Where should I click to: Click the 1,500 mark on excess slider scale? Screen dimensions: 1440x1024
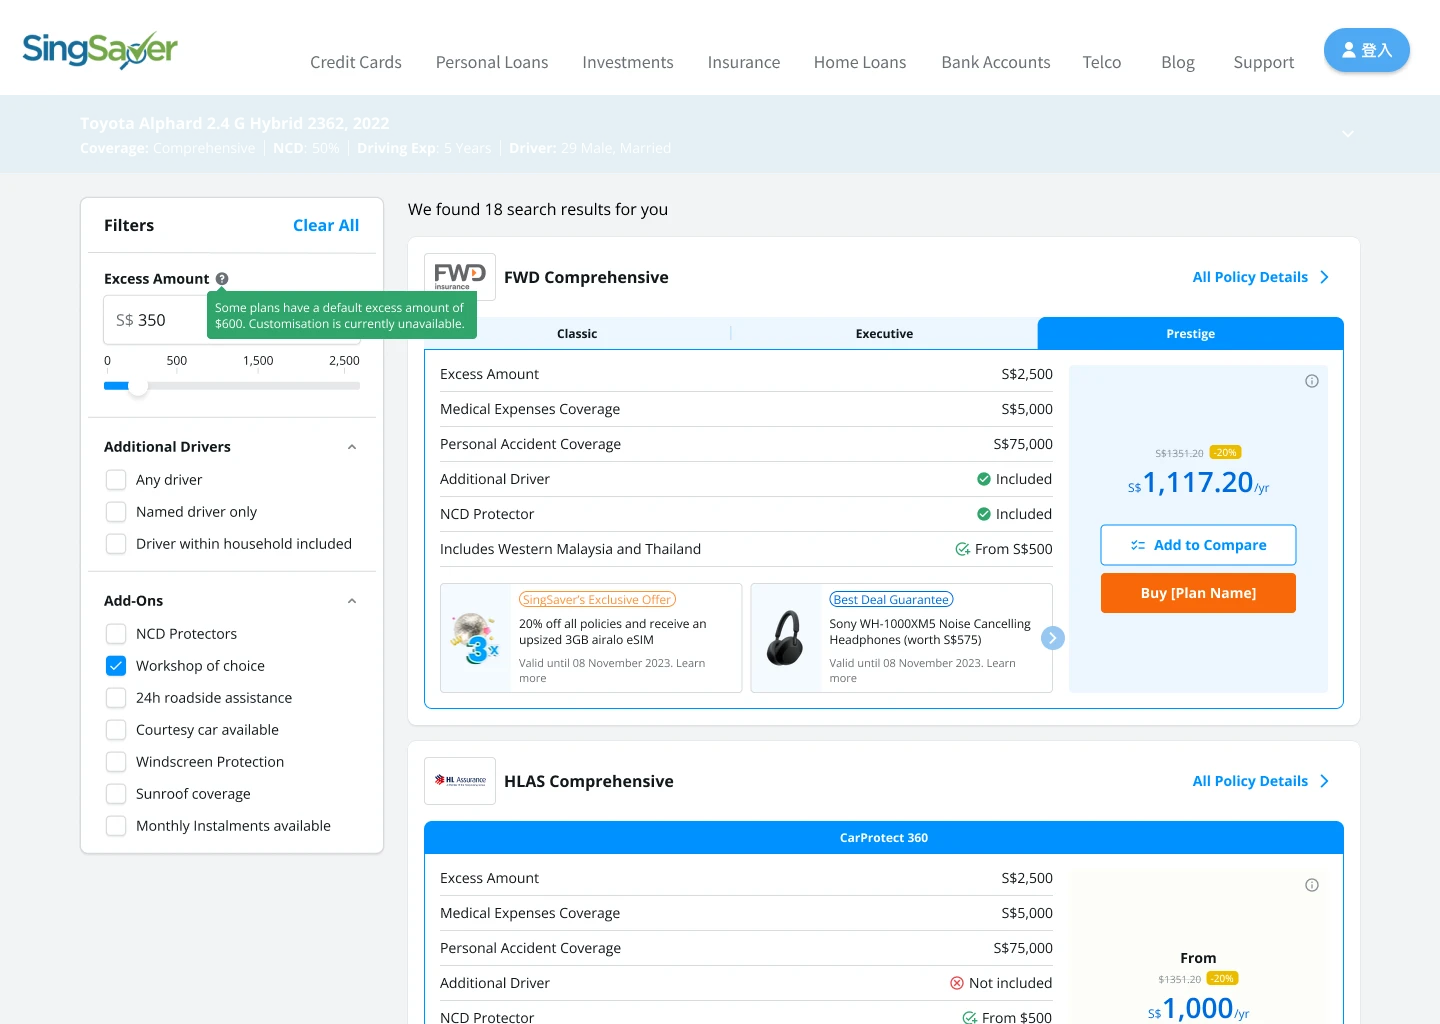pos(258,361)
